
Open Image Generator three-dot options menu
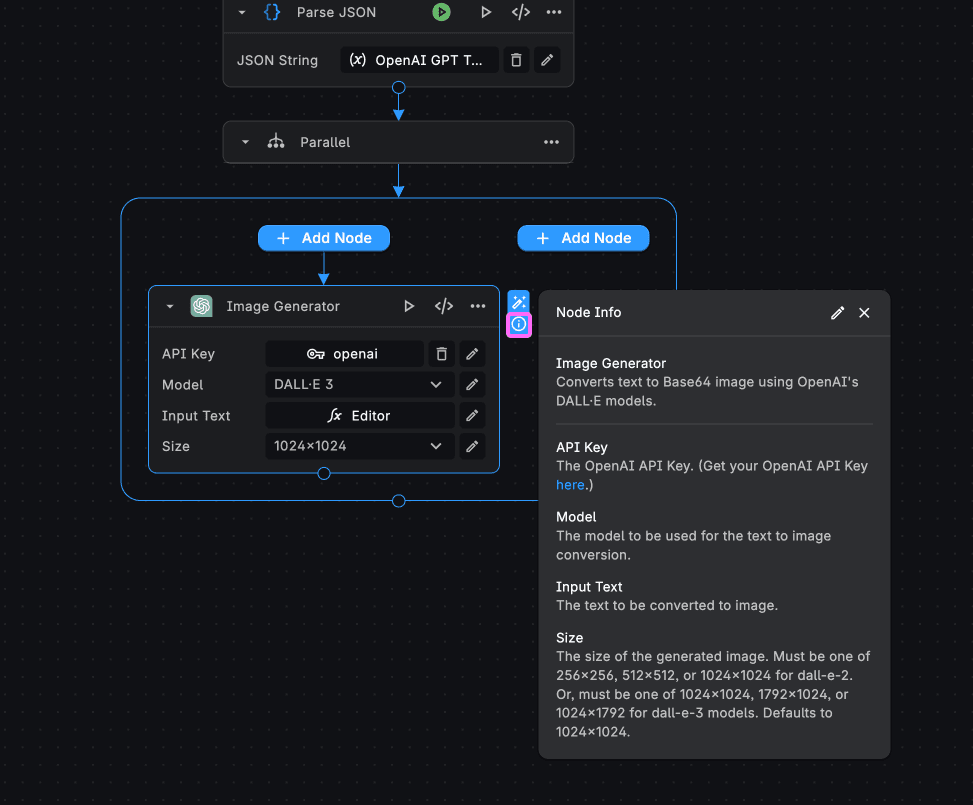click(478, 306)
